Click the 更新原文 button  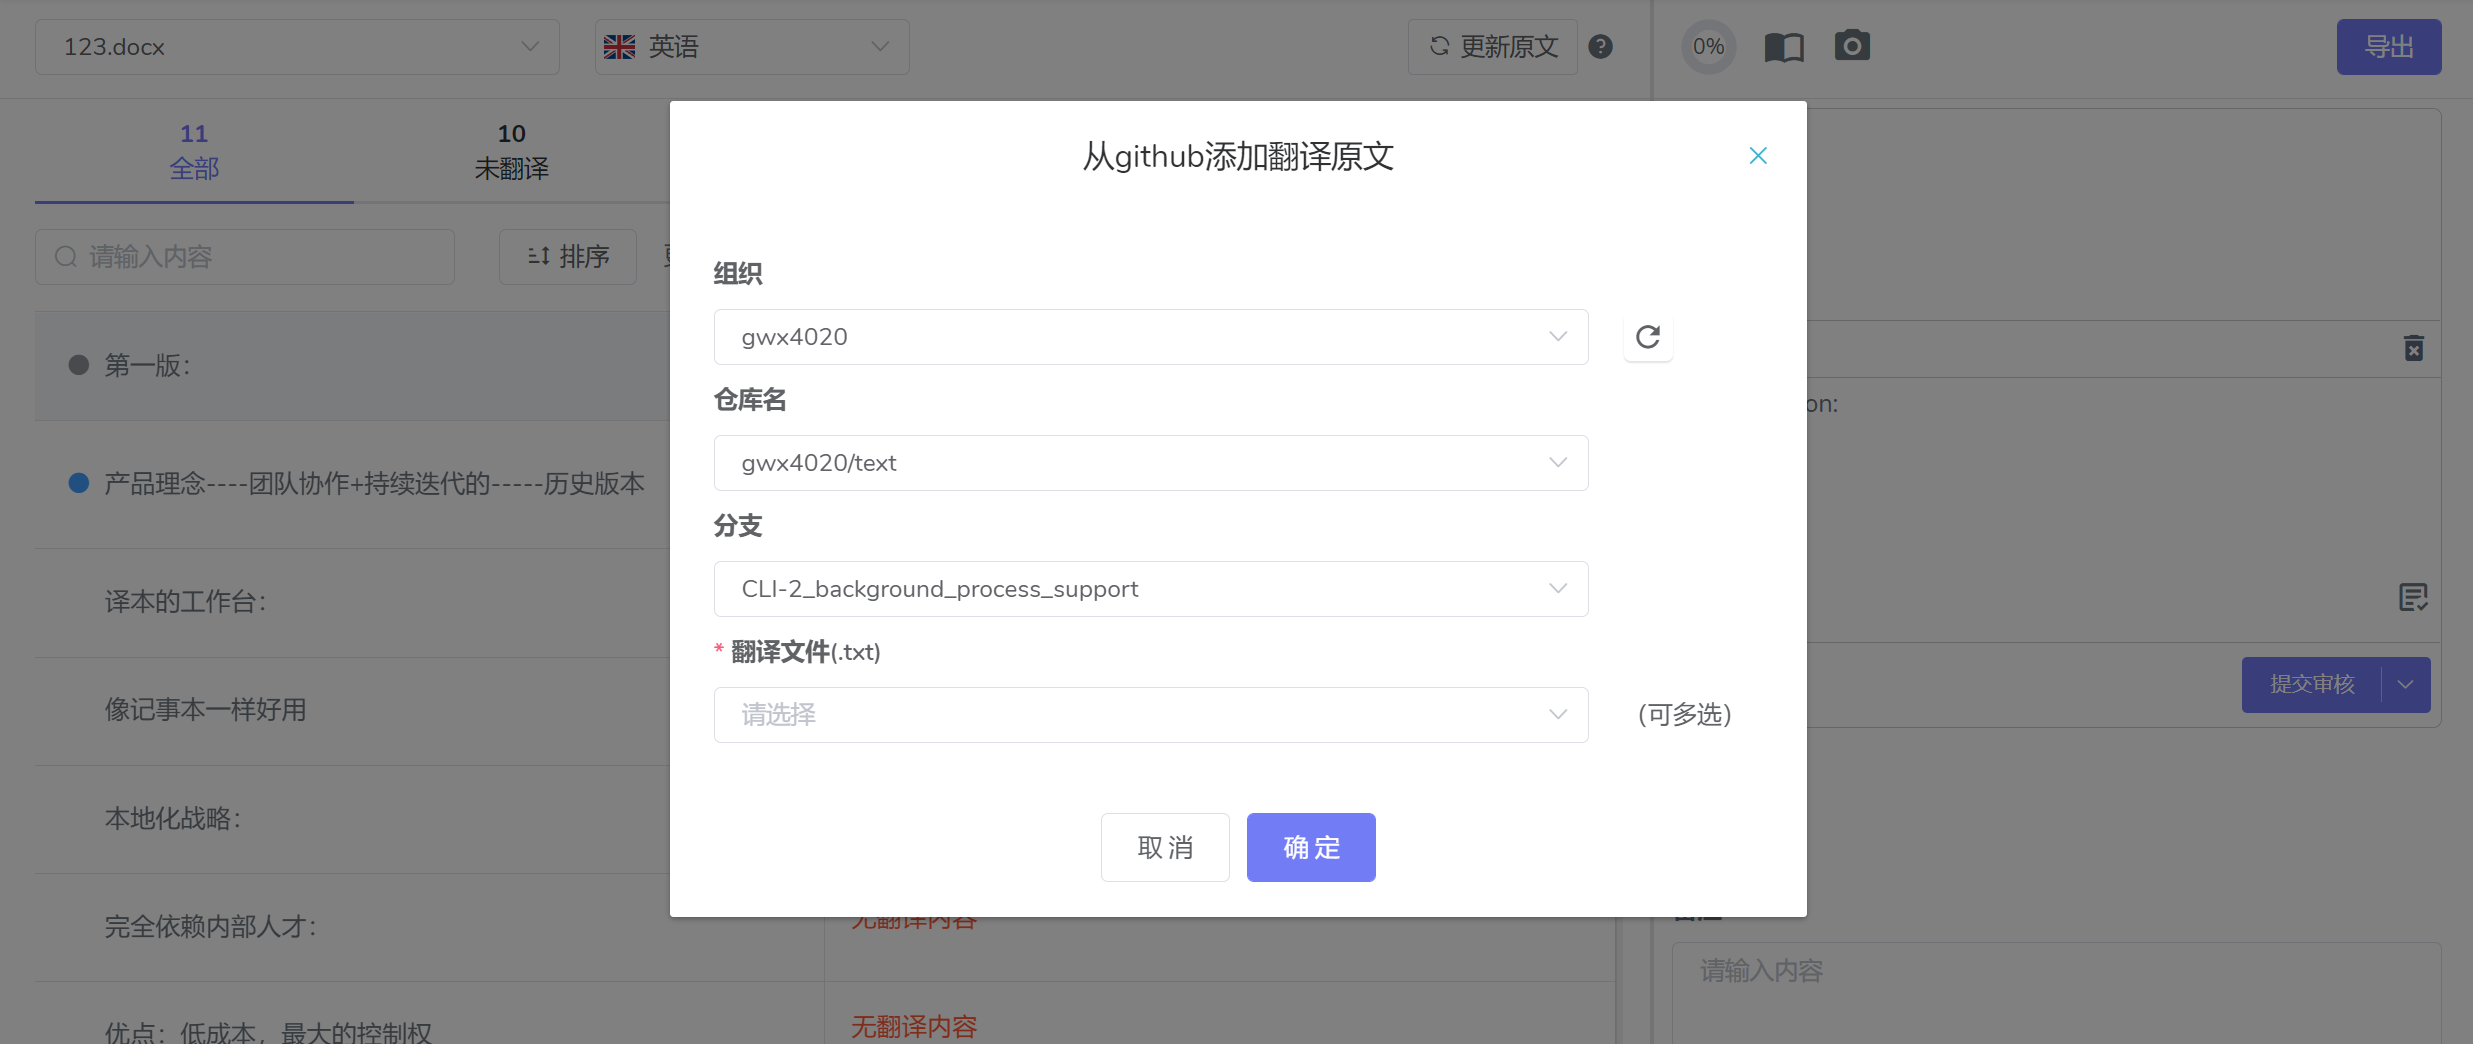pos(1493,47)
